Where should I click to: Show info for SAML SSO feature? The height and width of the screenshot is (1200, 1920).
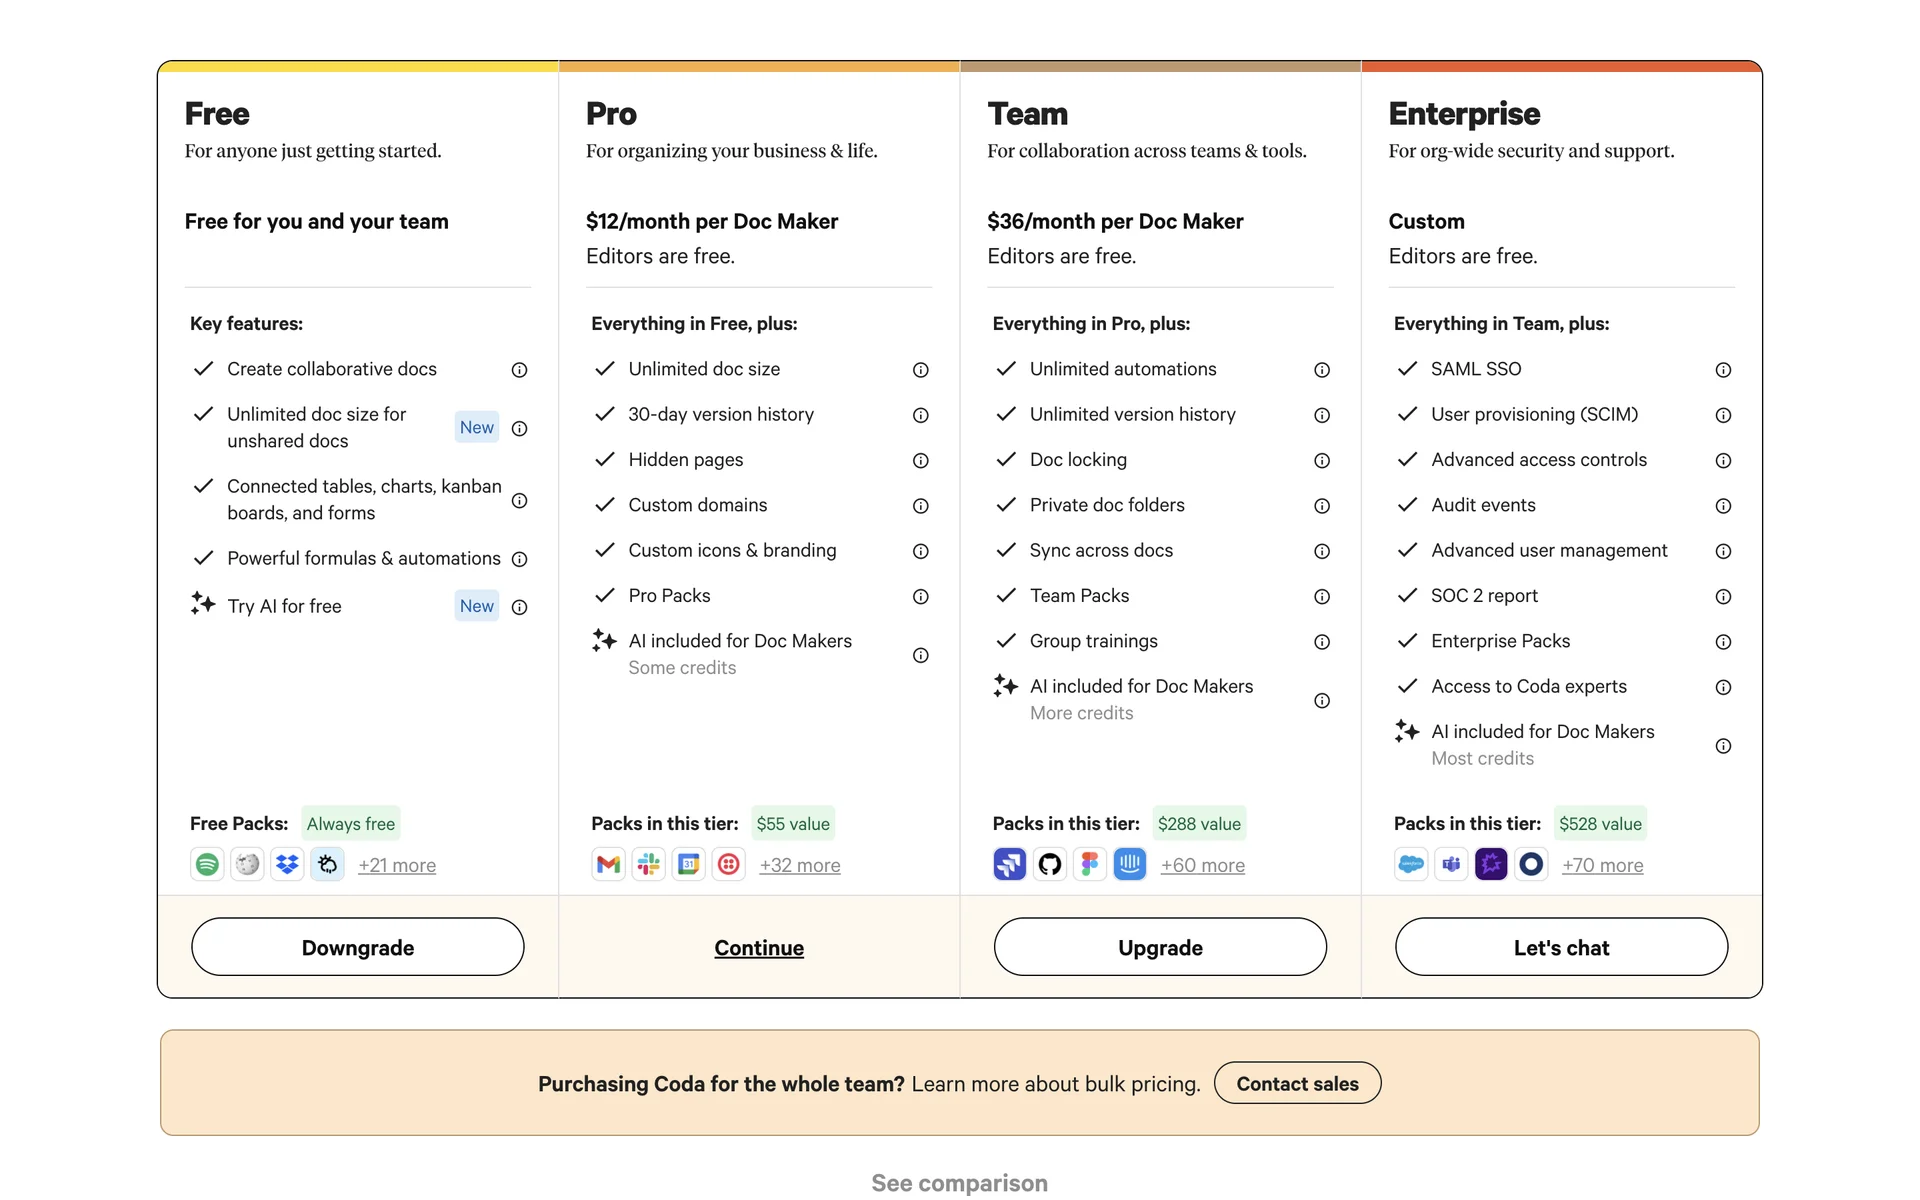pos(1723,370)
